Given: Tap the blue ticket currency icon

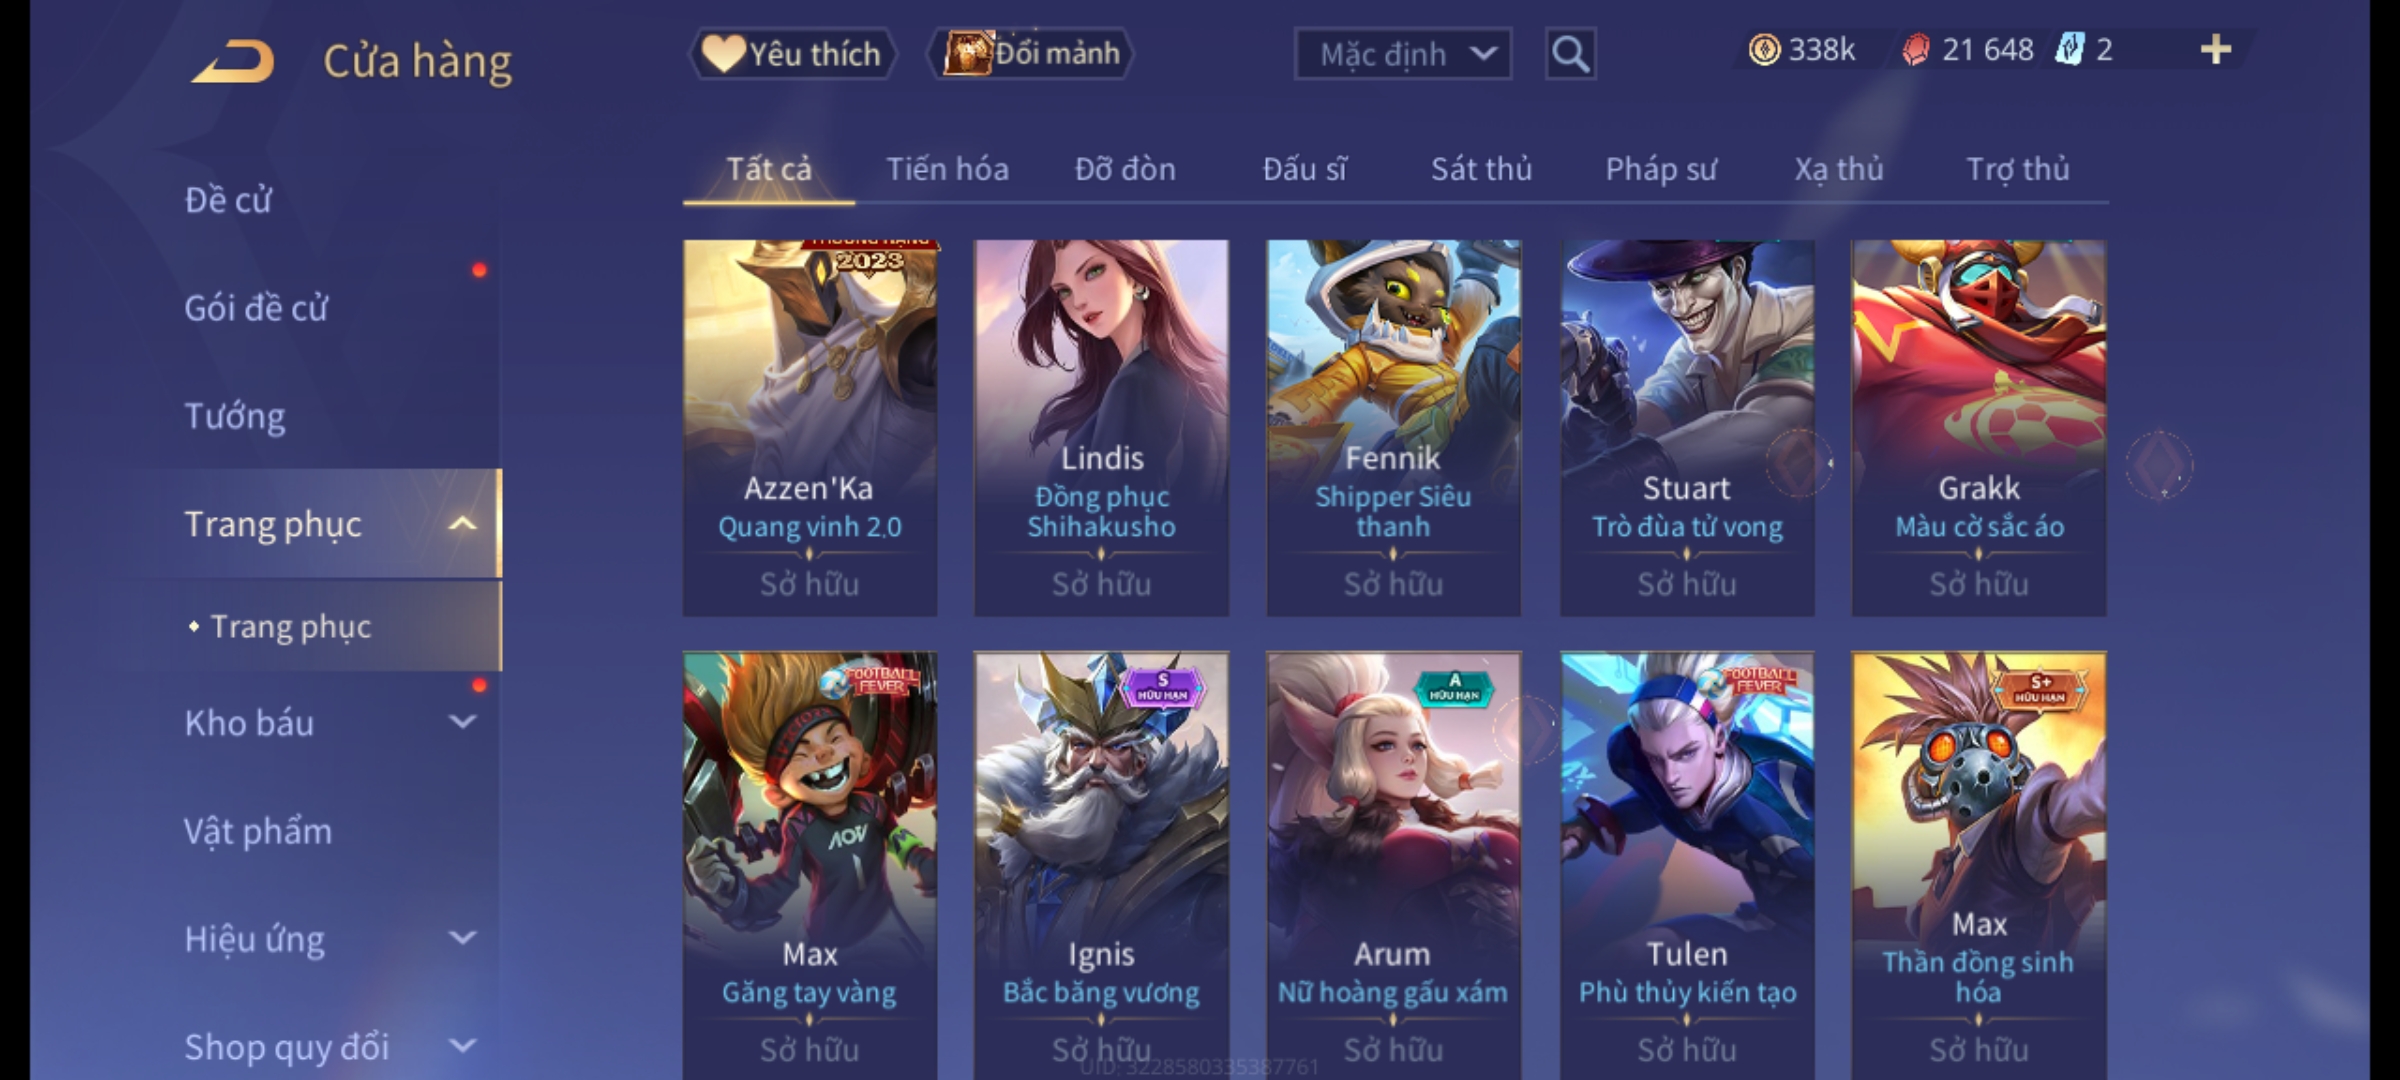Looking at the screenshot, I should point(2069,49).
